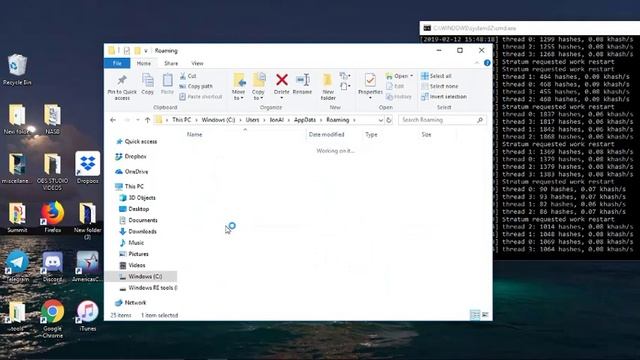This screenshot has width=640, height=360.
Task: Select the Discord desktop shortcut
Action: coord(53,267)
